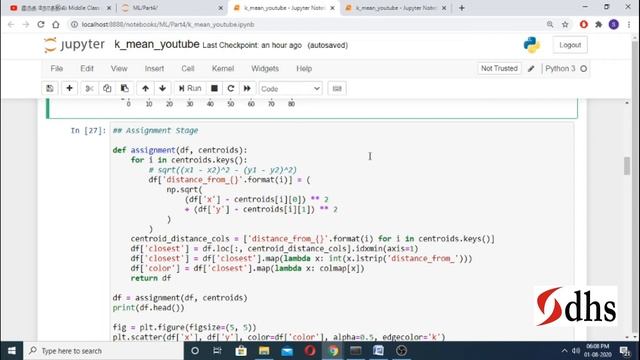Open the browser extensions puzzle icon
This screenshot has width=640, height=360.
click(x=598, y=24)
